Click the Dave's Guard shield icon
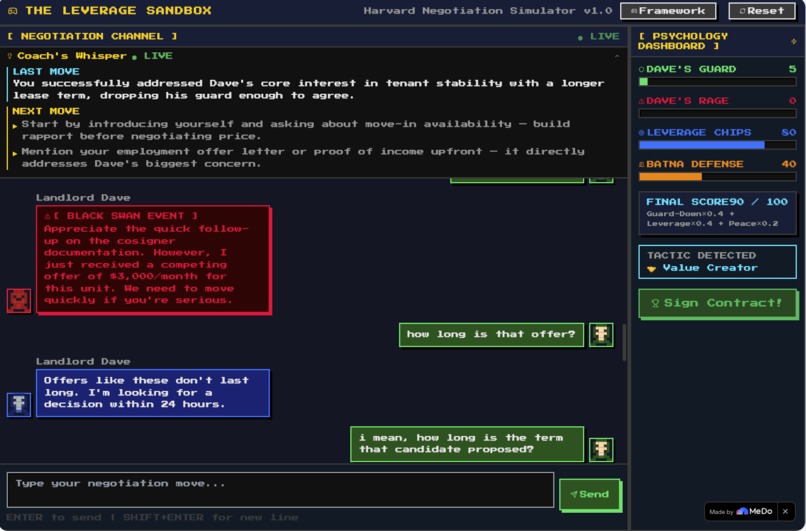The height and width of the screenshot is (531, 806). (641, 69)
